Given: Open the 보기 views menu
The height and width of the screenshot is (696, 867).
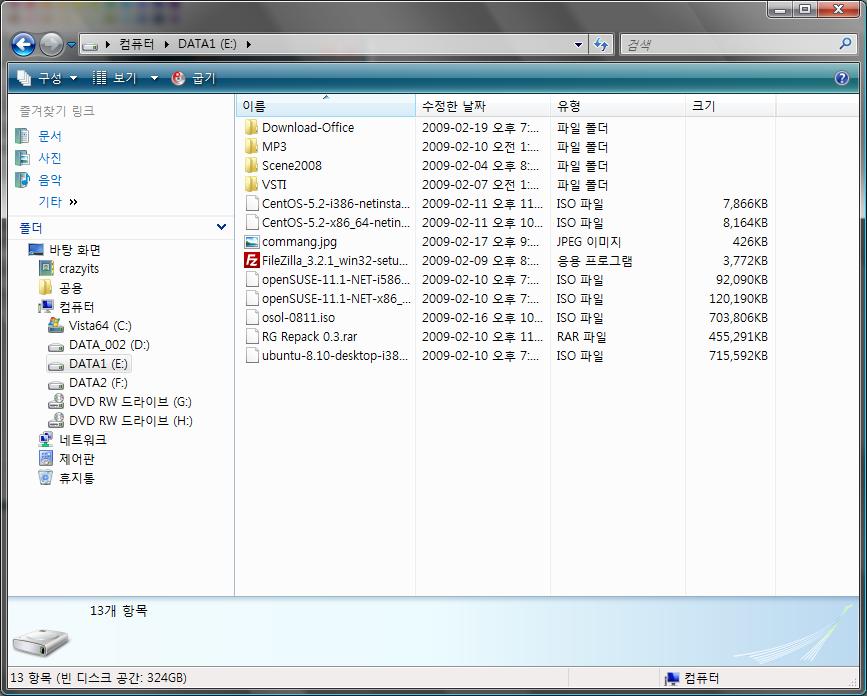Looking at the screenshot, I should (x=115, y=78).
